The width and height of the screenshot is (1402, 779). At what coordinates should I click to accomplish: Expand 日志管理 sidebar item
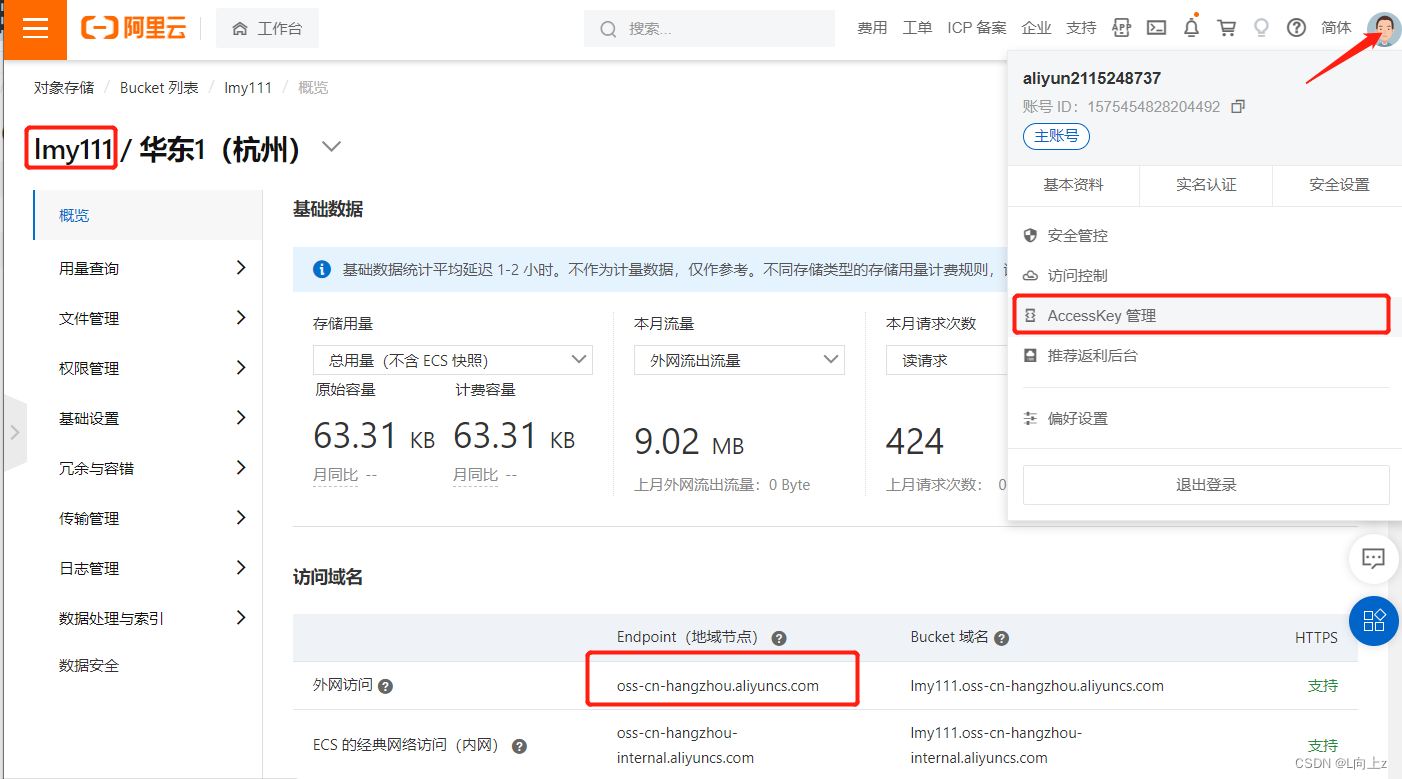[147, 568]
